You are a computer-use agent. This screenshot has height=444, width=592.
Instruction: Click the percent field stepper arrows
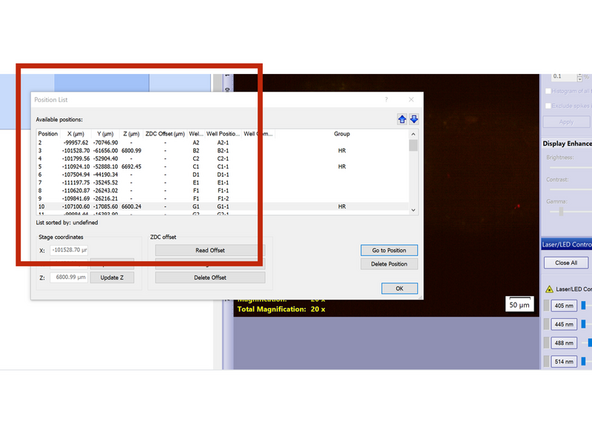tap(580, 77)
